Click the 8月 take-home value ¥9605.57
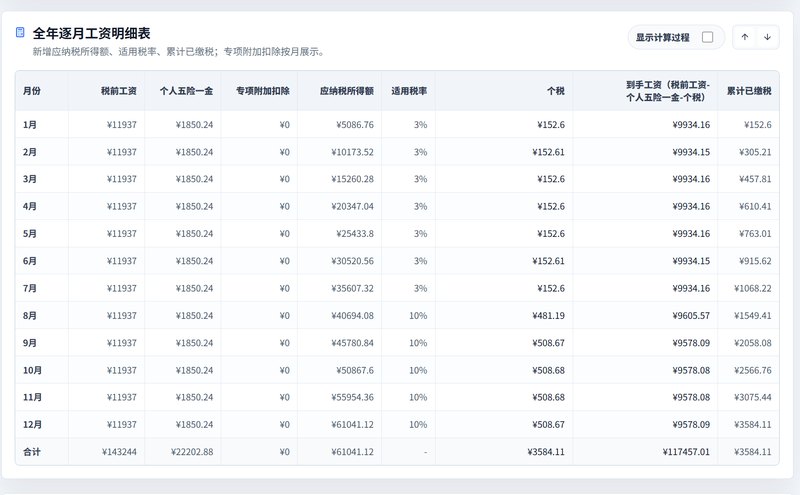This screenshot has width=800, height=495. click(x=691, y=316)
